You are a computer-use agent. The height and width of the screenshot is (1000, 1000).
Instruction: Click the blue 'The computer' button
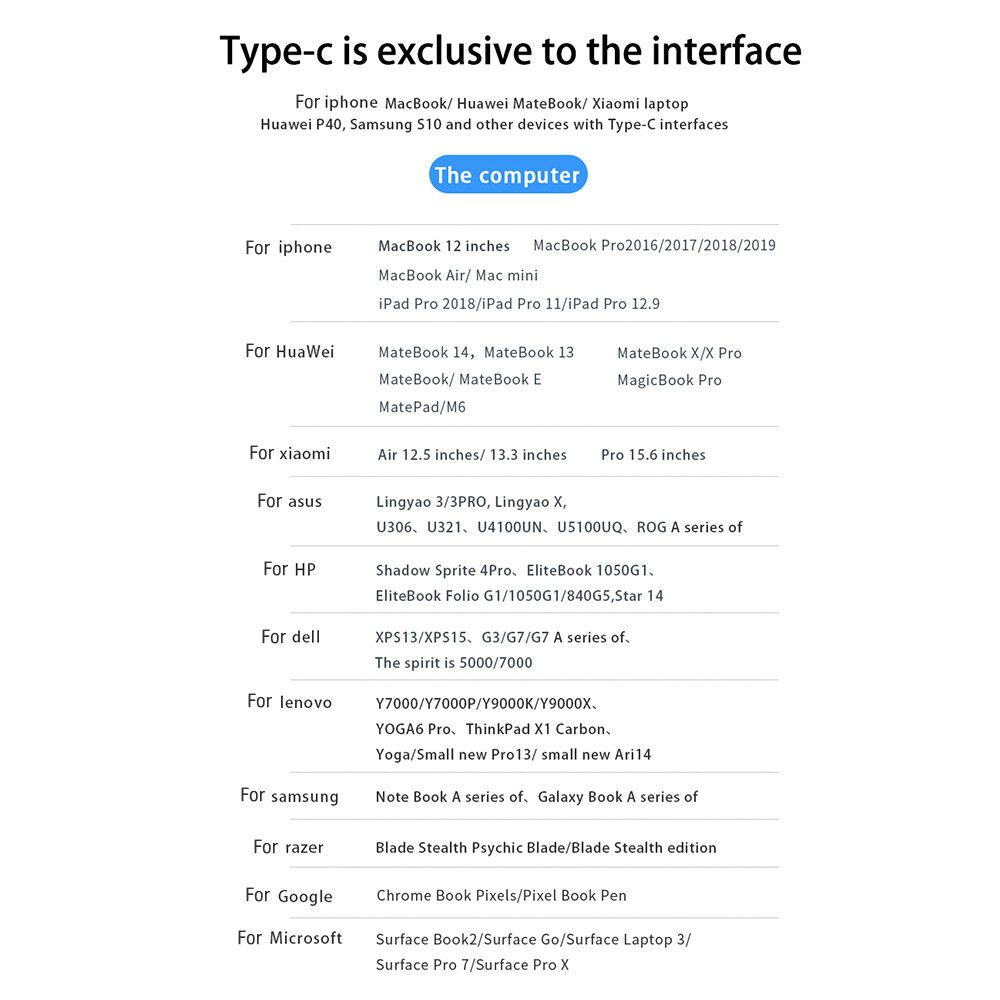tap(508, 174)
